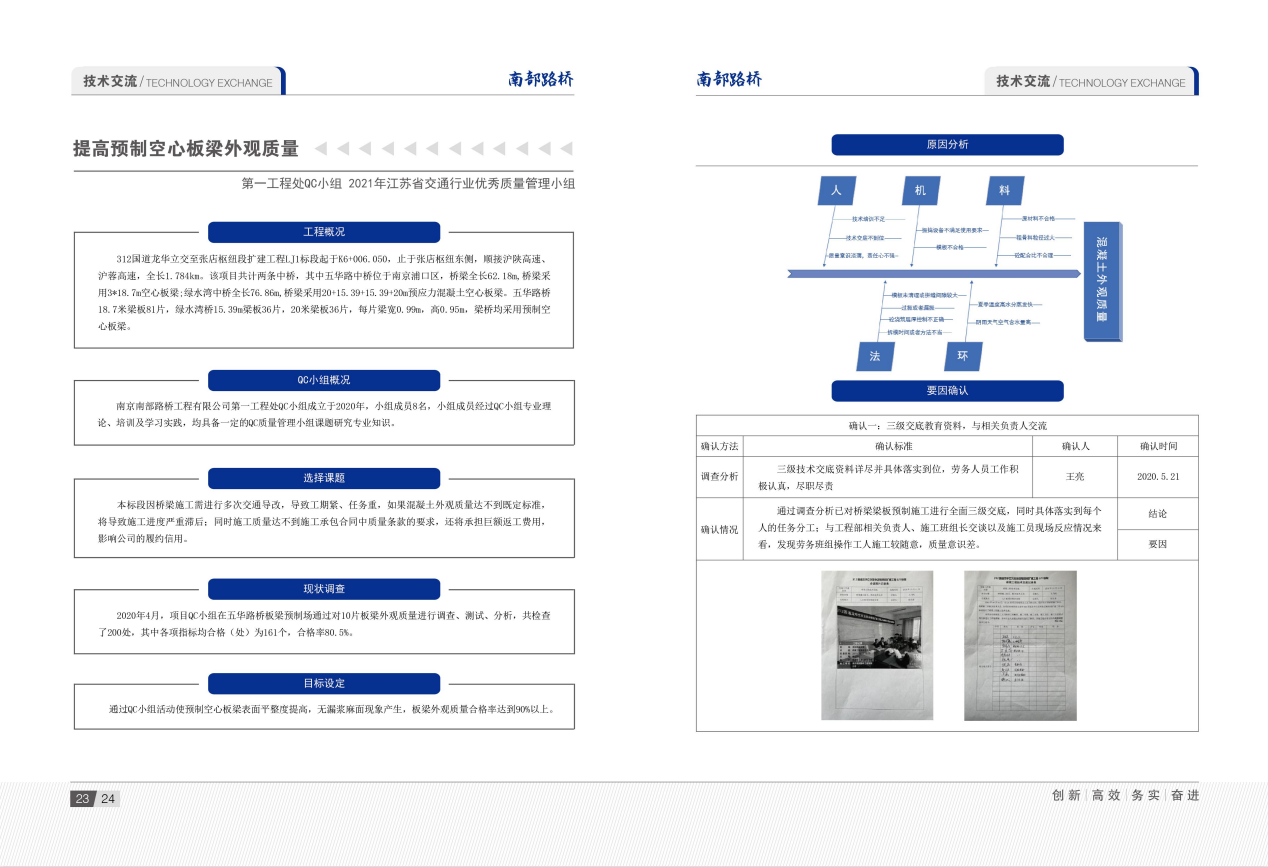Click the paragraph starting 南京南部路桥工程有限公司

coord(324,414)
